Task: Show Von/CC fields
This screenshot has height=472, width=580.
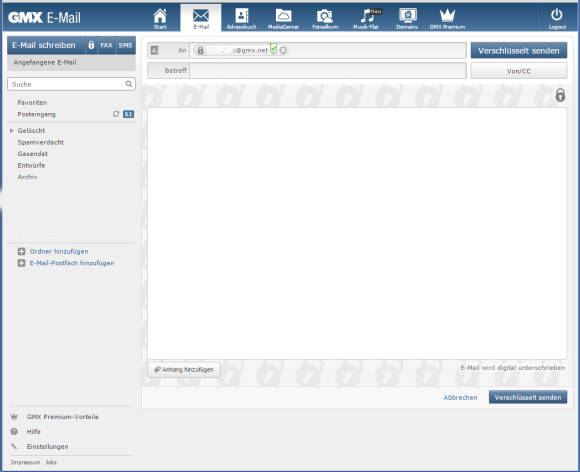Action: click(519, 71)
